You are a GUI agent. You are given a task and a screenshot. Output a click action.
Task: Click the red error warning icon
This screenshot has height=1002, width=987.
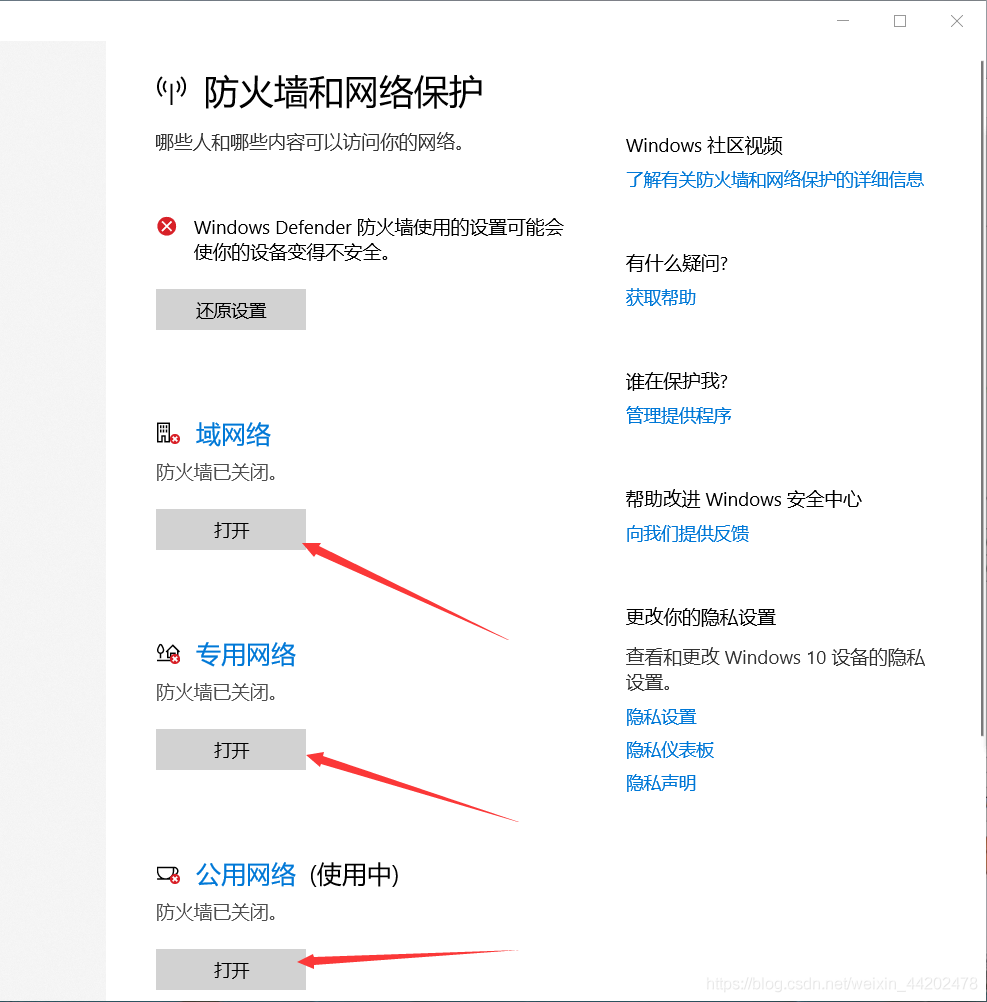[x=167, y=226]
